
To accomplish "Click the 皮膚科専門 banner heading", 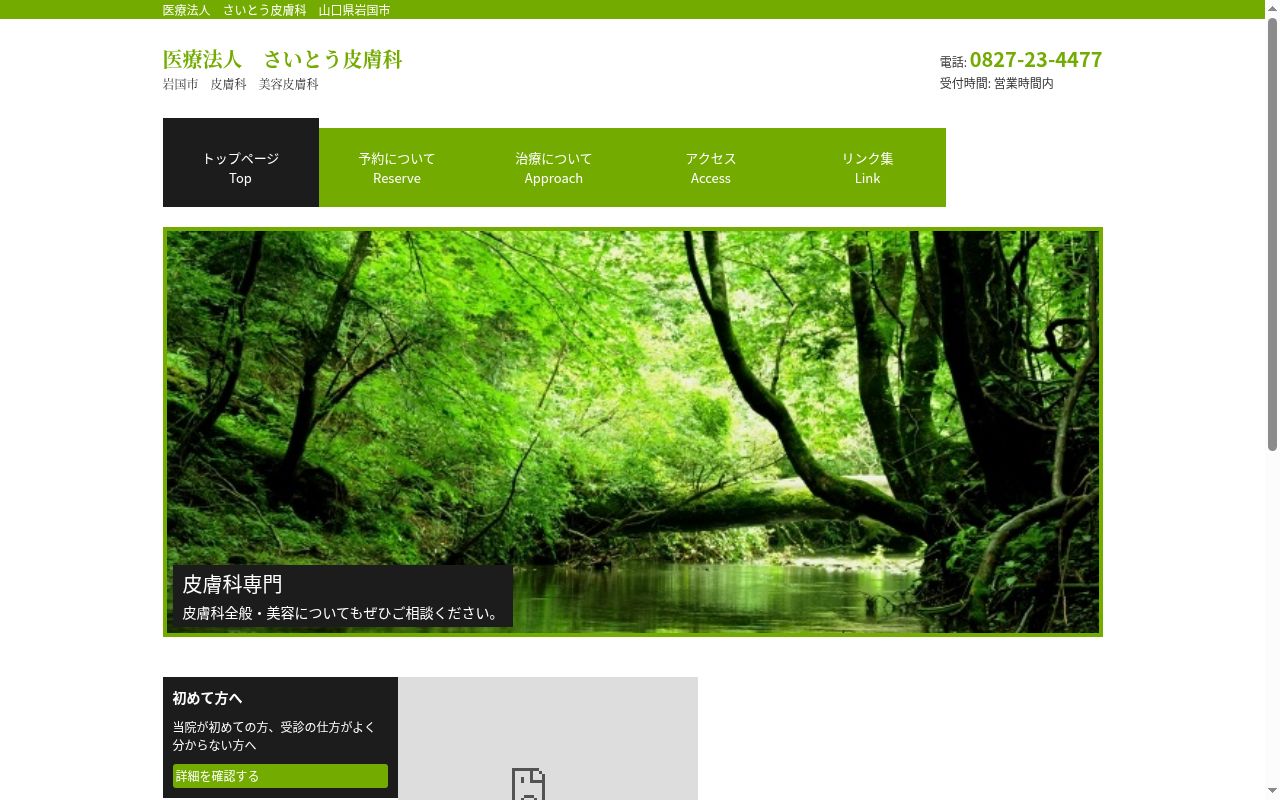I will coord(232,584).
